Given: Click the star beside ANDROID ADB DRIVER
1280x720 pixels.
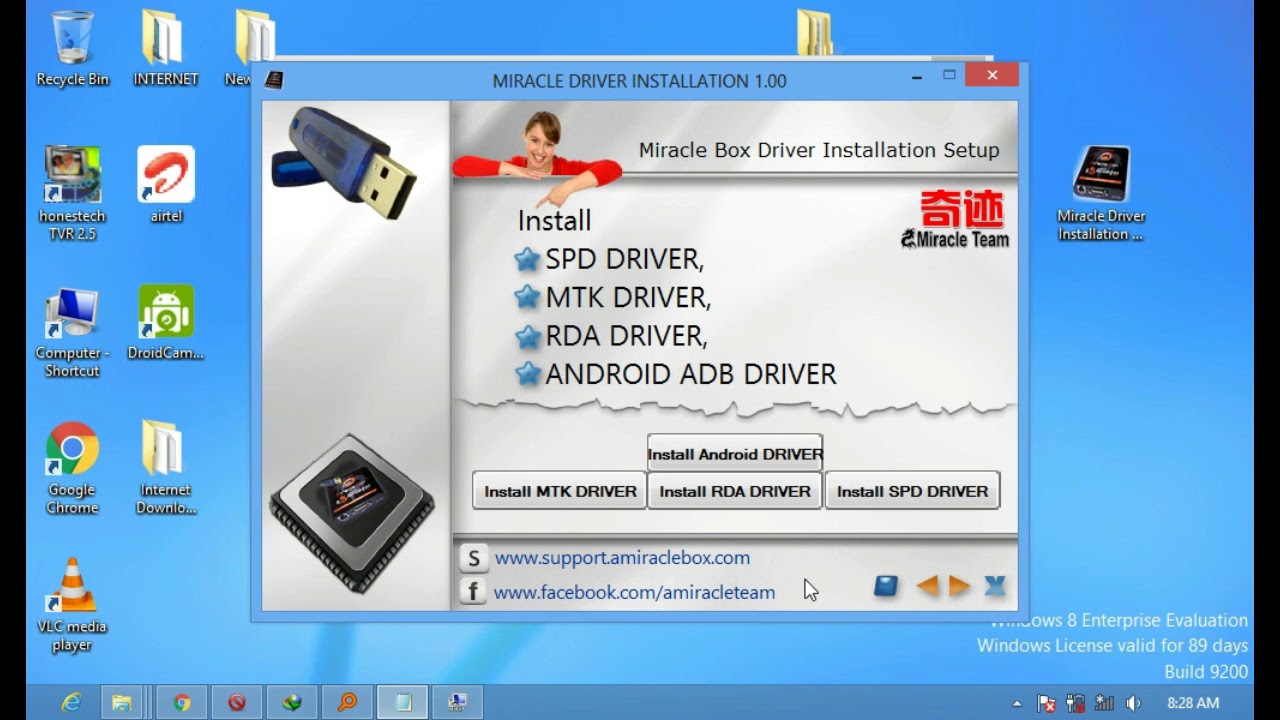Looking at the screenshot, I should [x=527, y=374].
